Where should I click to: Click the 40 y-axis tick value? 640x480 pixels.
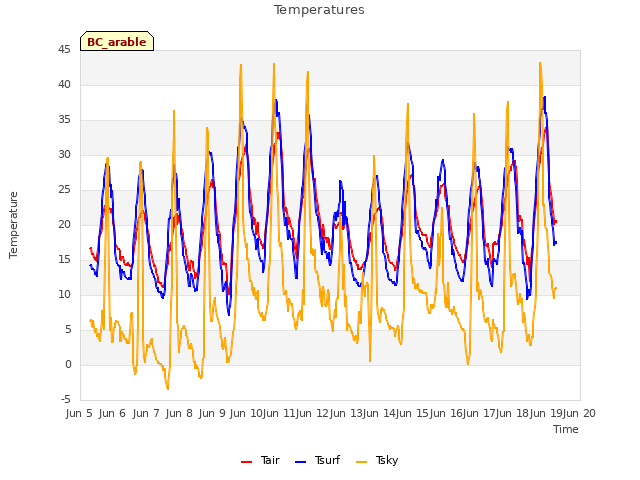click(64, 84)
